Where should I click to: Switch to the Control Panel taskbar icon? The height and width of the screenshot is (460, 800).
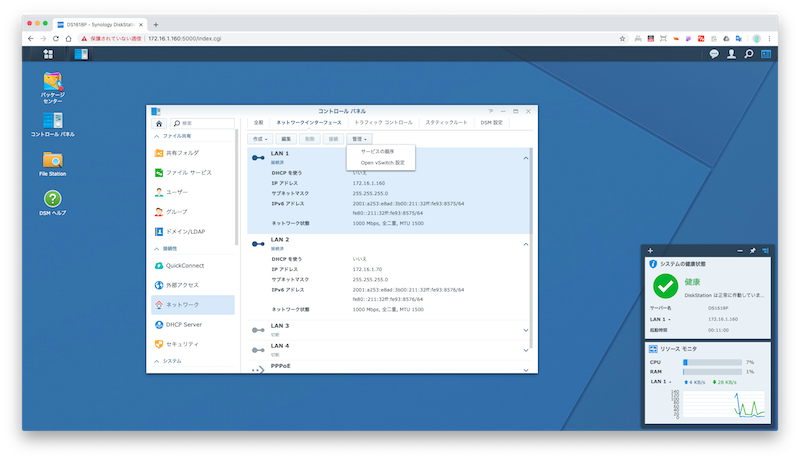click(x=81, y=54)
